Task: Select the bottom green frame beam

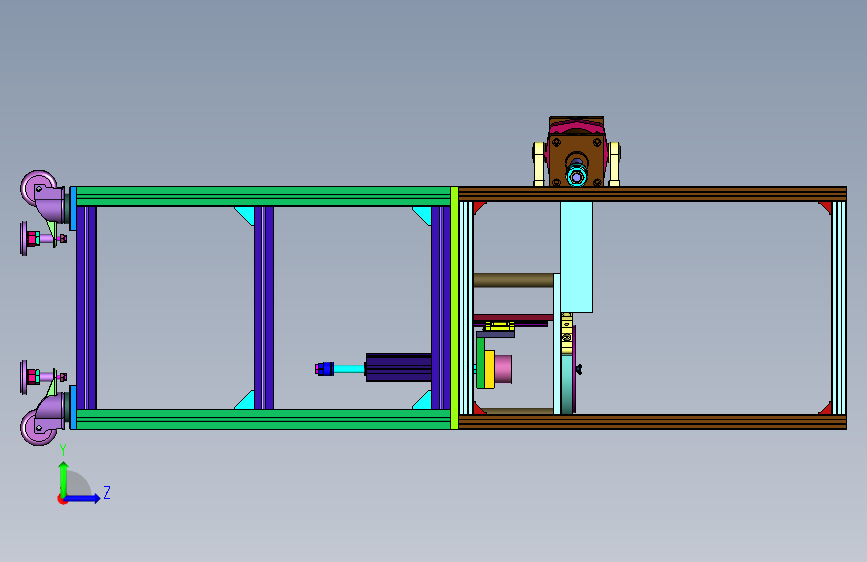Action: (263, 419)
